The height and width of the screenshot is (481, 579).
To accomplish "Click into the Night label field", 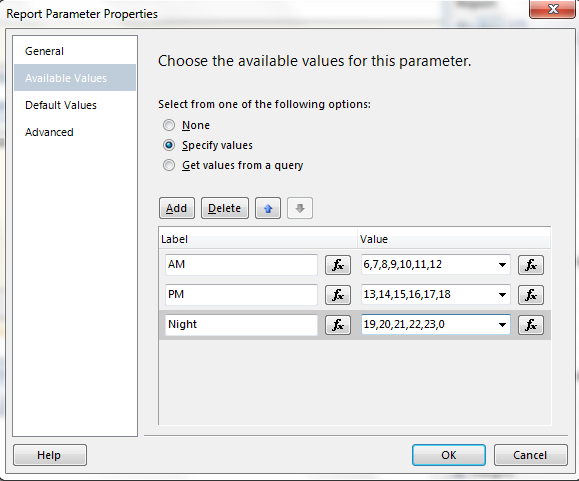I will click(x=241, y=324).
